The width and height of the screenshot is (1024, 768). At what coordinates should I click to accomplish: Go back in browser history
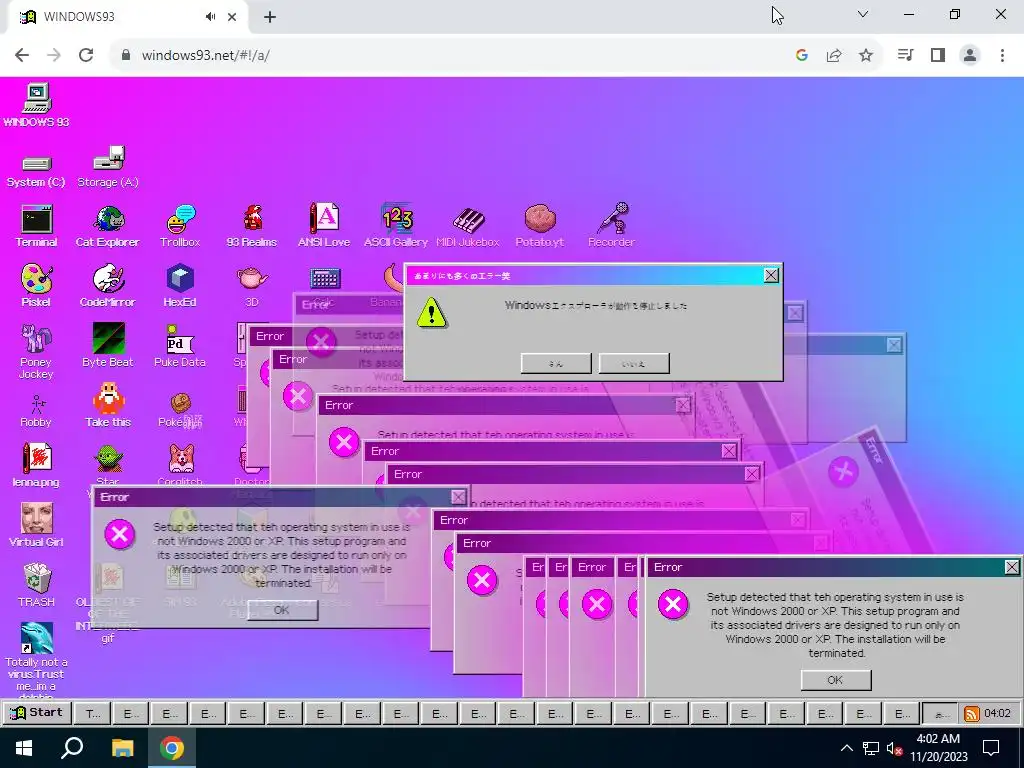pos(22,55)
